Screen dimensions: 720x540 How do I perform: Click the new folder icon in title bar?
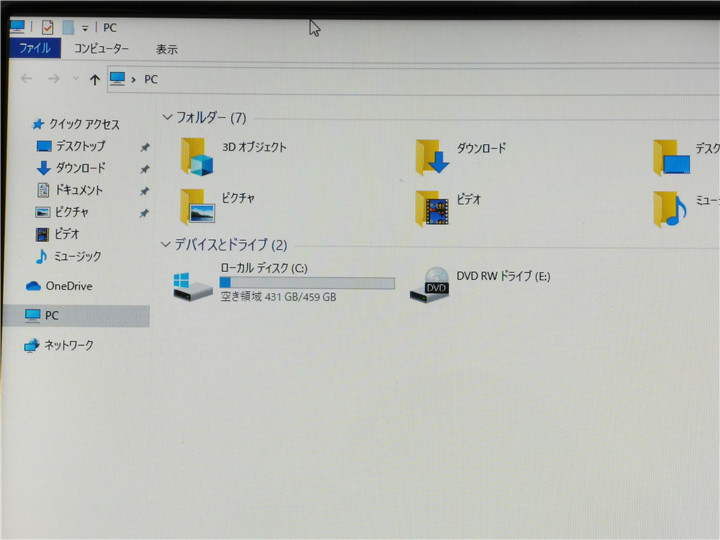click(x=68, y=27)
